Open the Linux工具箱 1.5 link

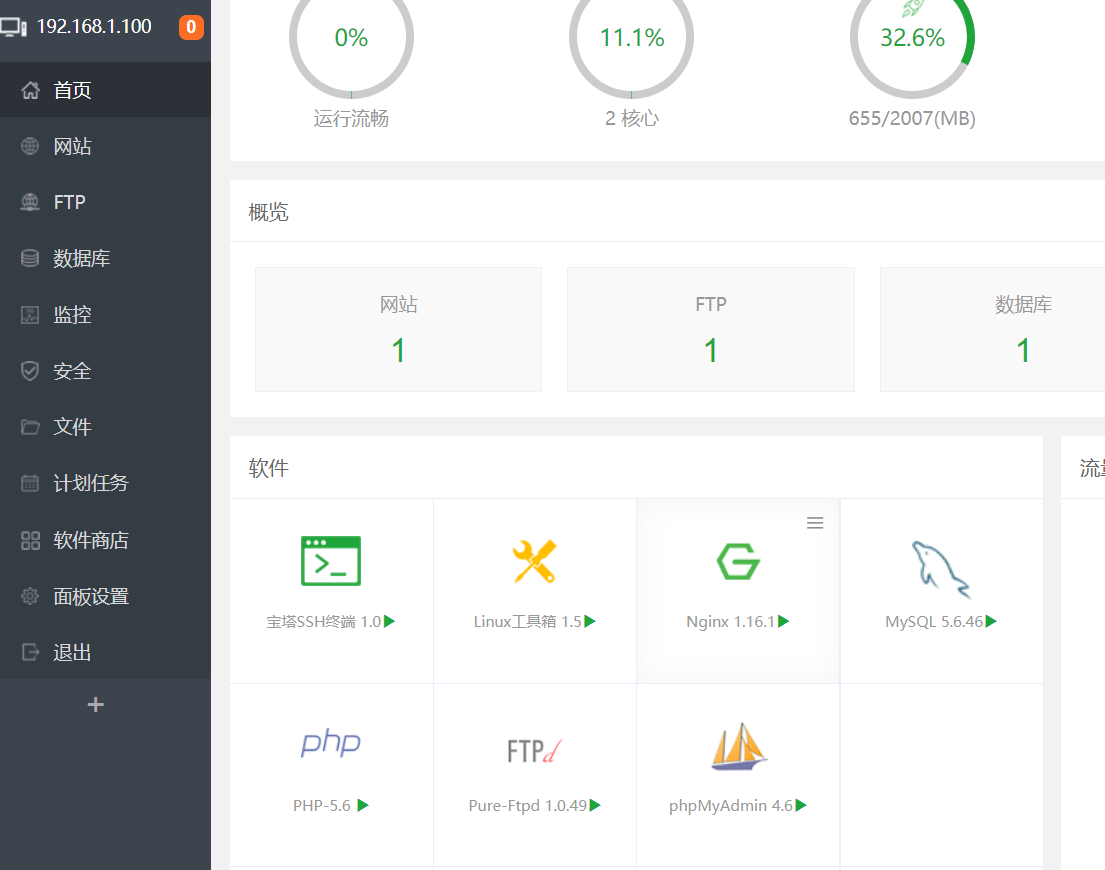528,621
